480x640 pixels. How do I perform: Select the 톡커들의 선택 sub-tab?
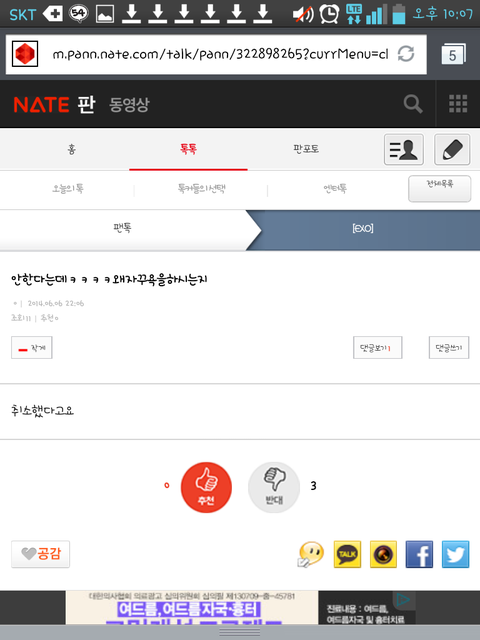coord(201,189)
